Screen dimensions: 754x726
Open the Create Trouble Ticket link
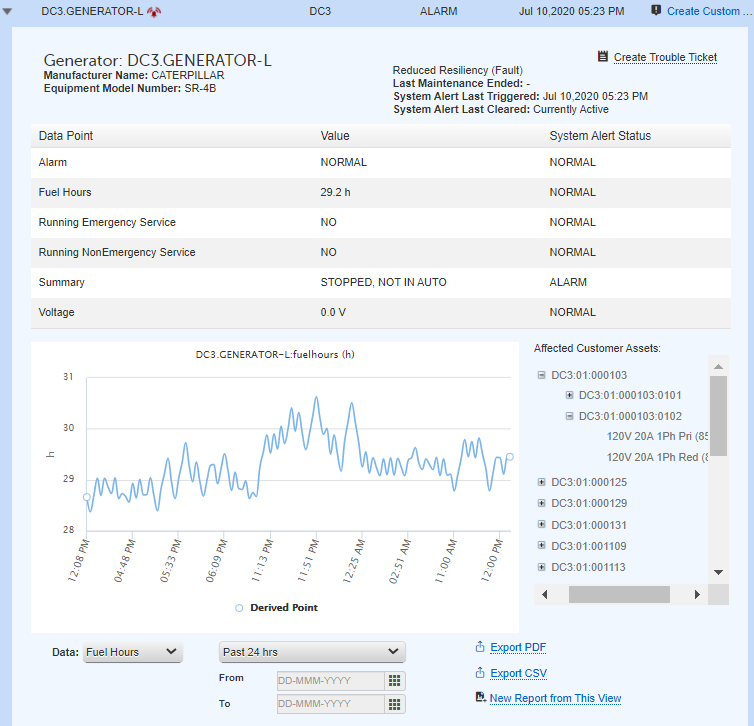665,57
